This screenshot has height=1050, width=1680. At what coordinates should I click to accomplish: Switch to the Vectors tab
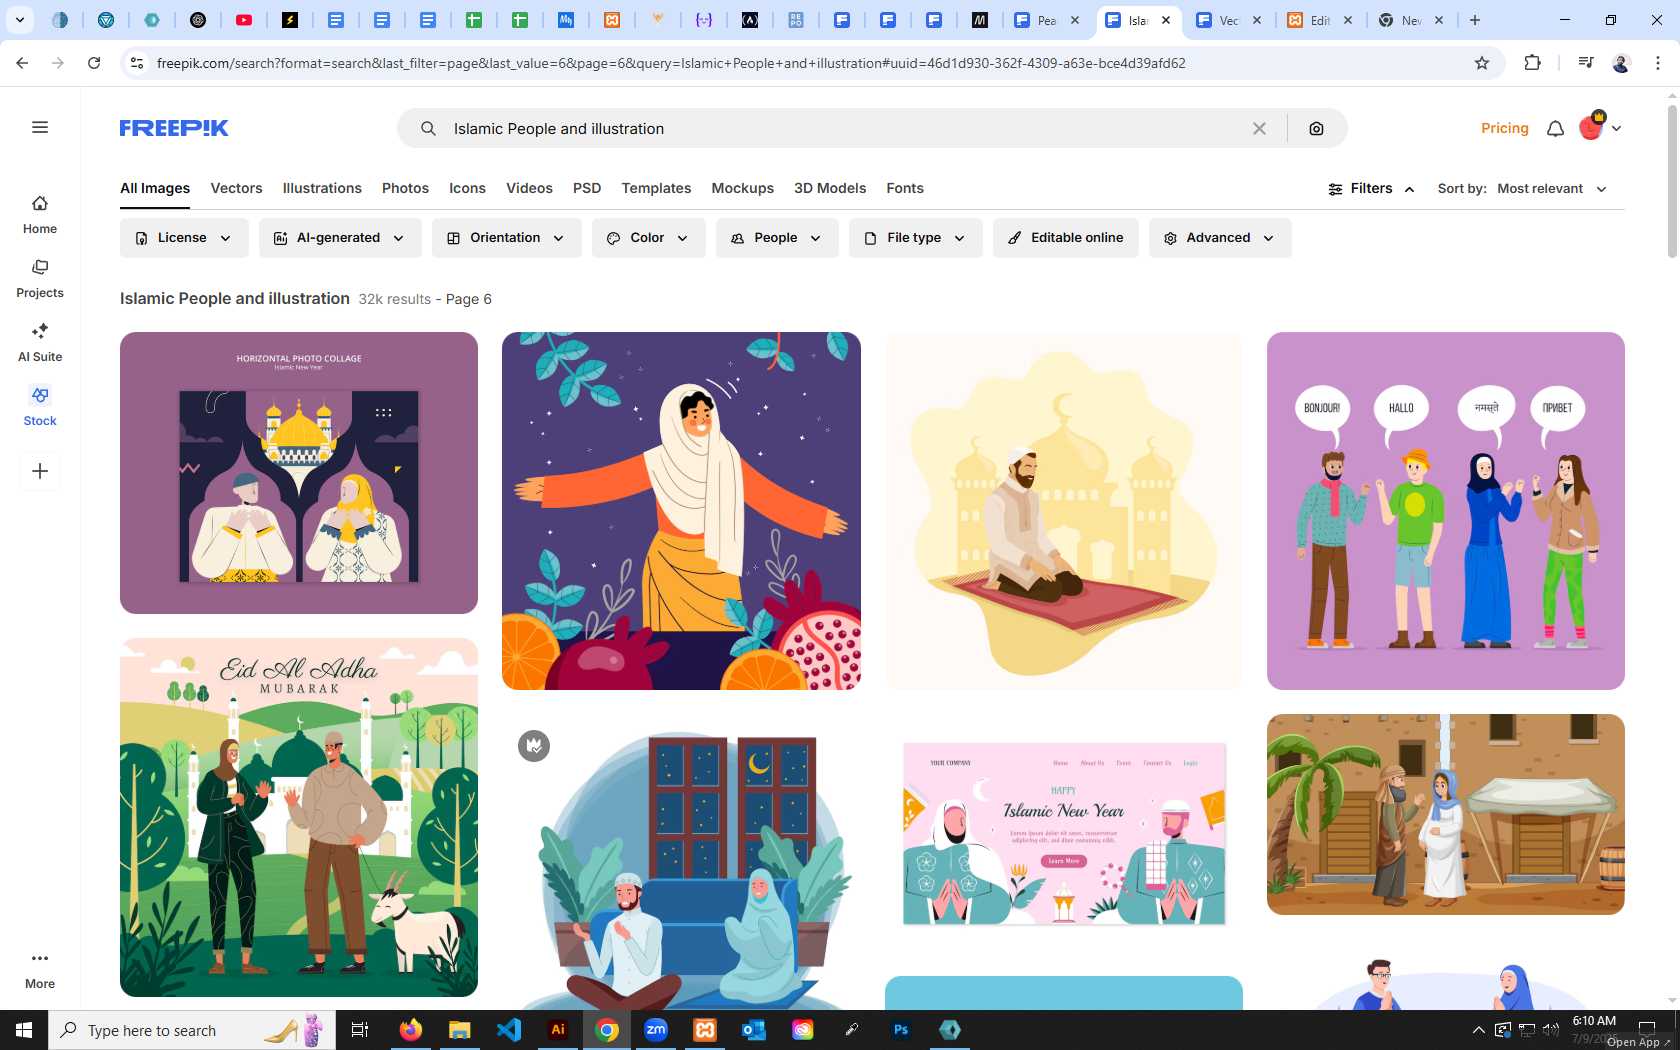(236, 188)
